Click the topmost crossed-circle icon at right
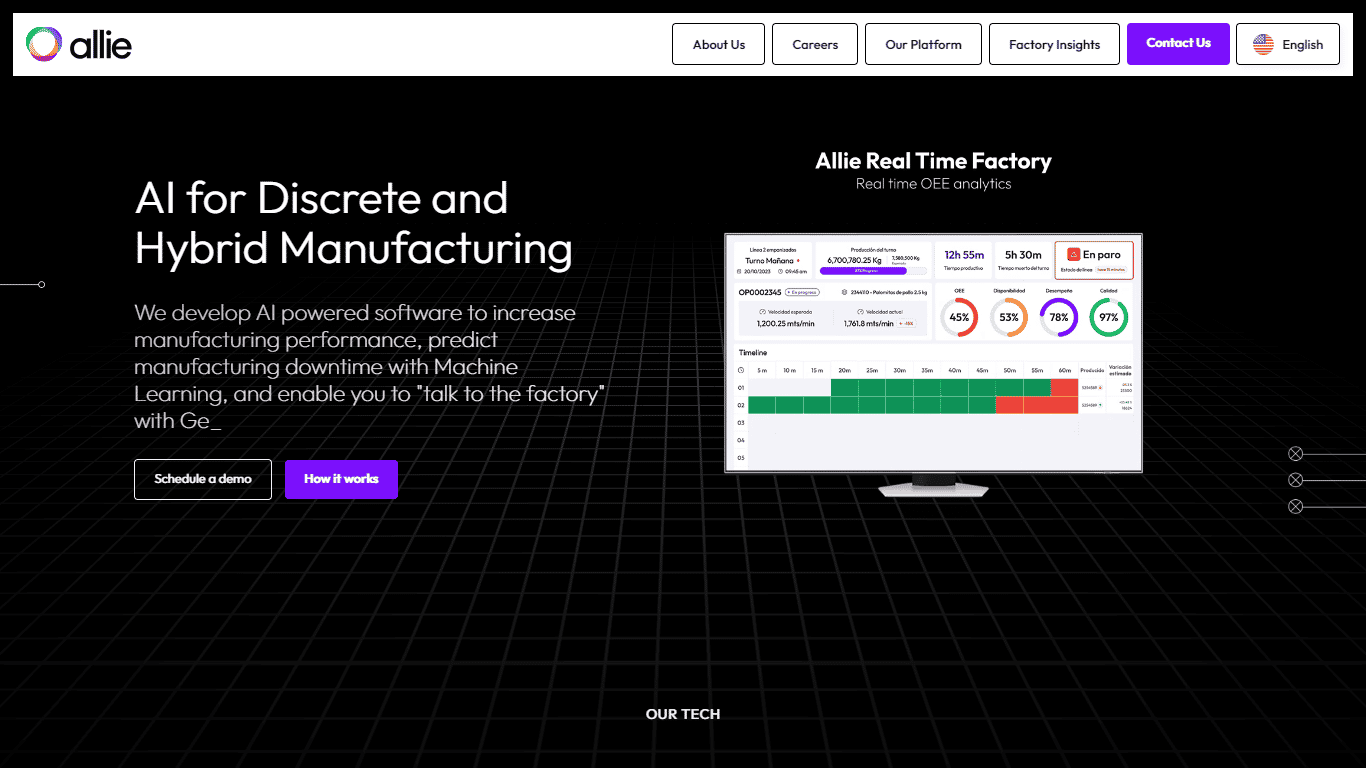 (x=1296, y=454)
